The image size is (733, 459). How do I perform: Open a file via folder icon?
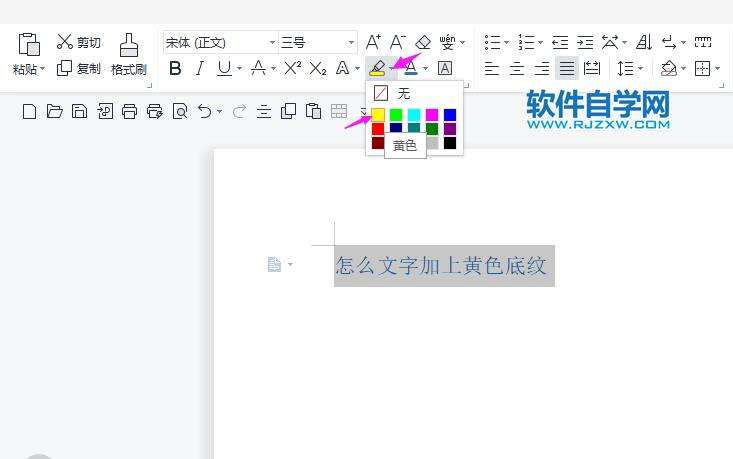pyautogui.click(x=54, y=111)
